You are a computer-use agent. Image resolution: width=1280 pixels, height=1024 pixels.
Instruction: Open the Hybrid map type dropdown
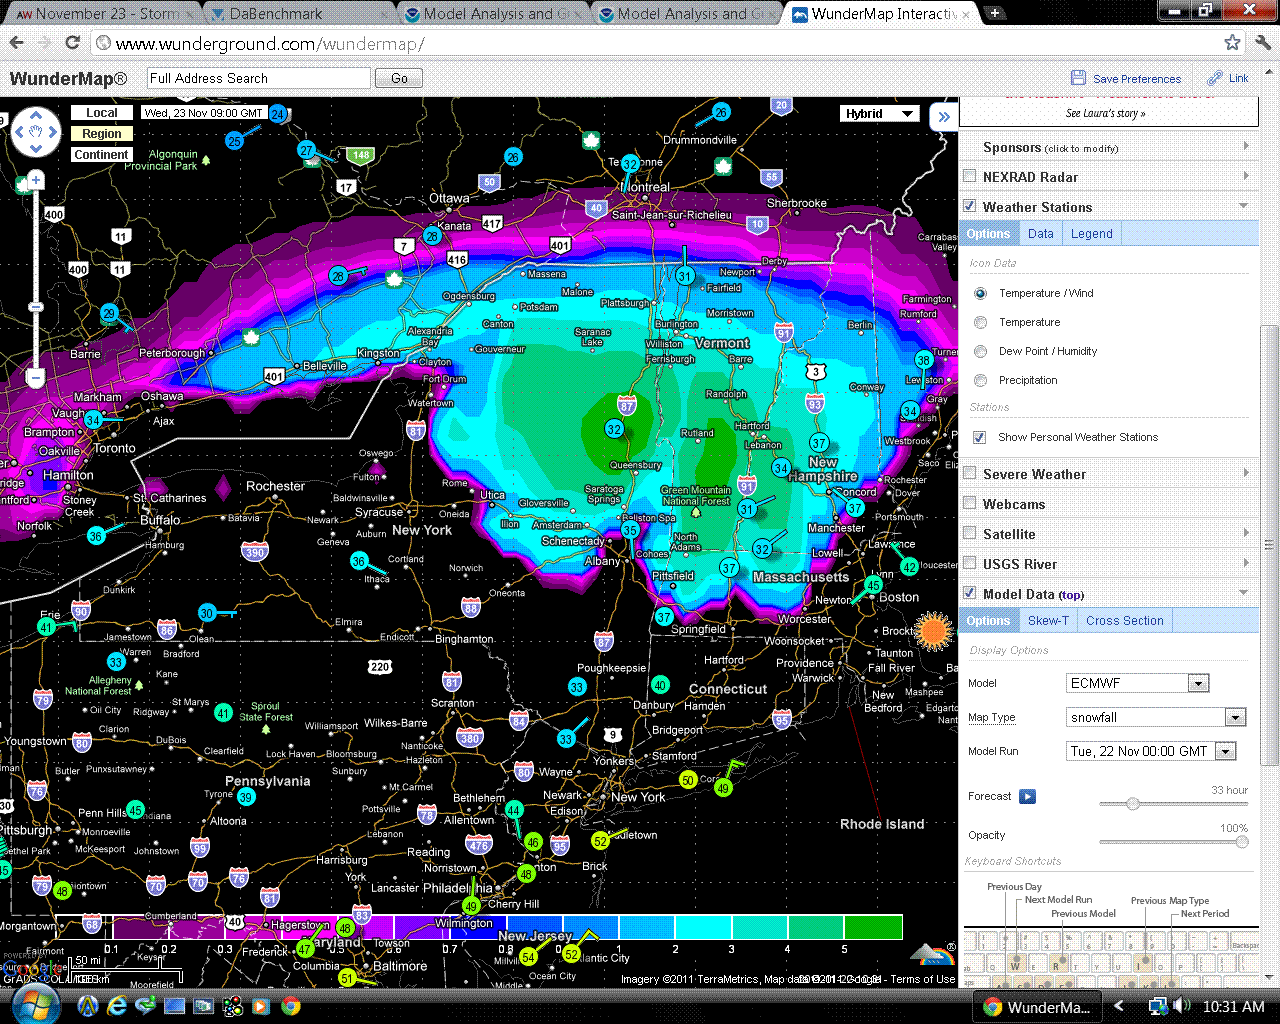(879, 113)
